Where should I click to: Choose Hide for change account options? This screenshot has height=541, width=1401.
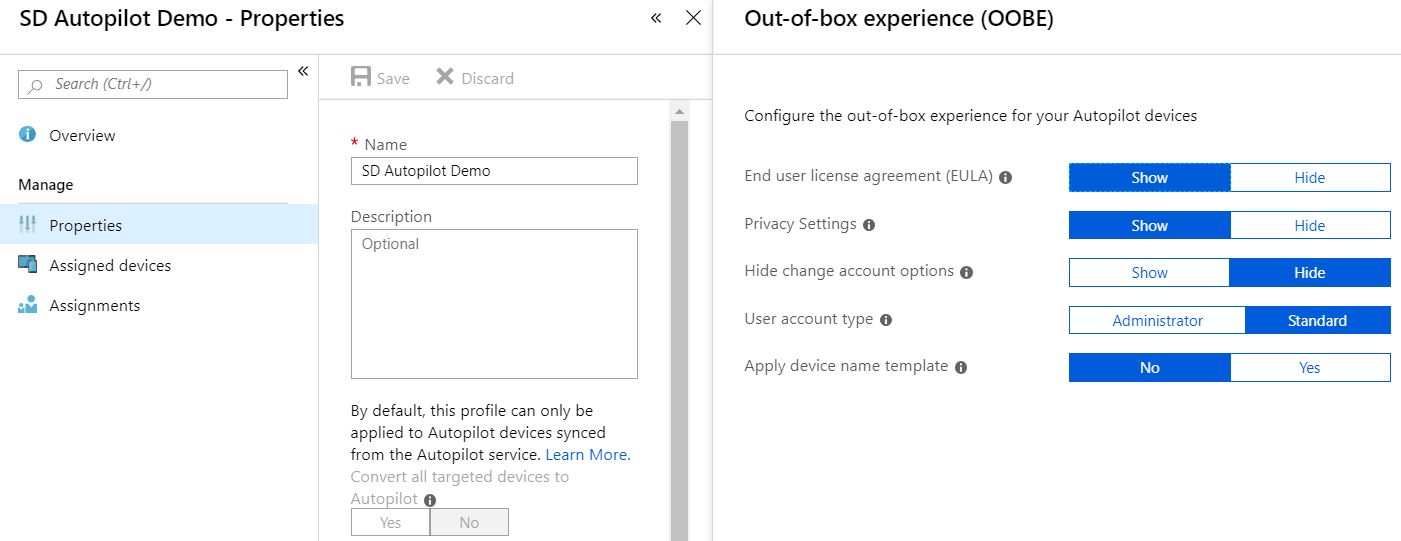(1310, 272)
